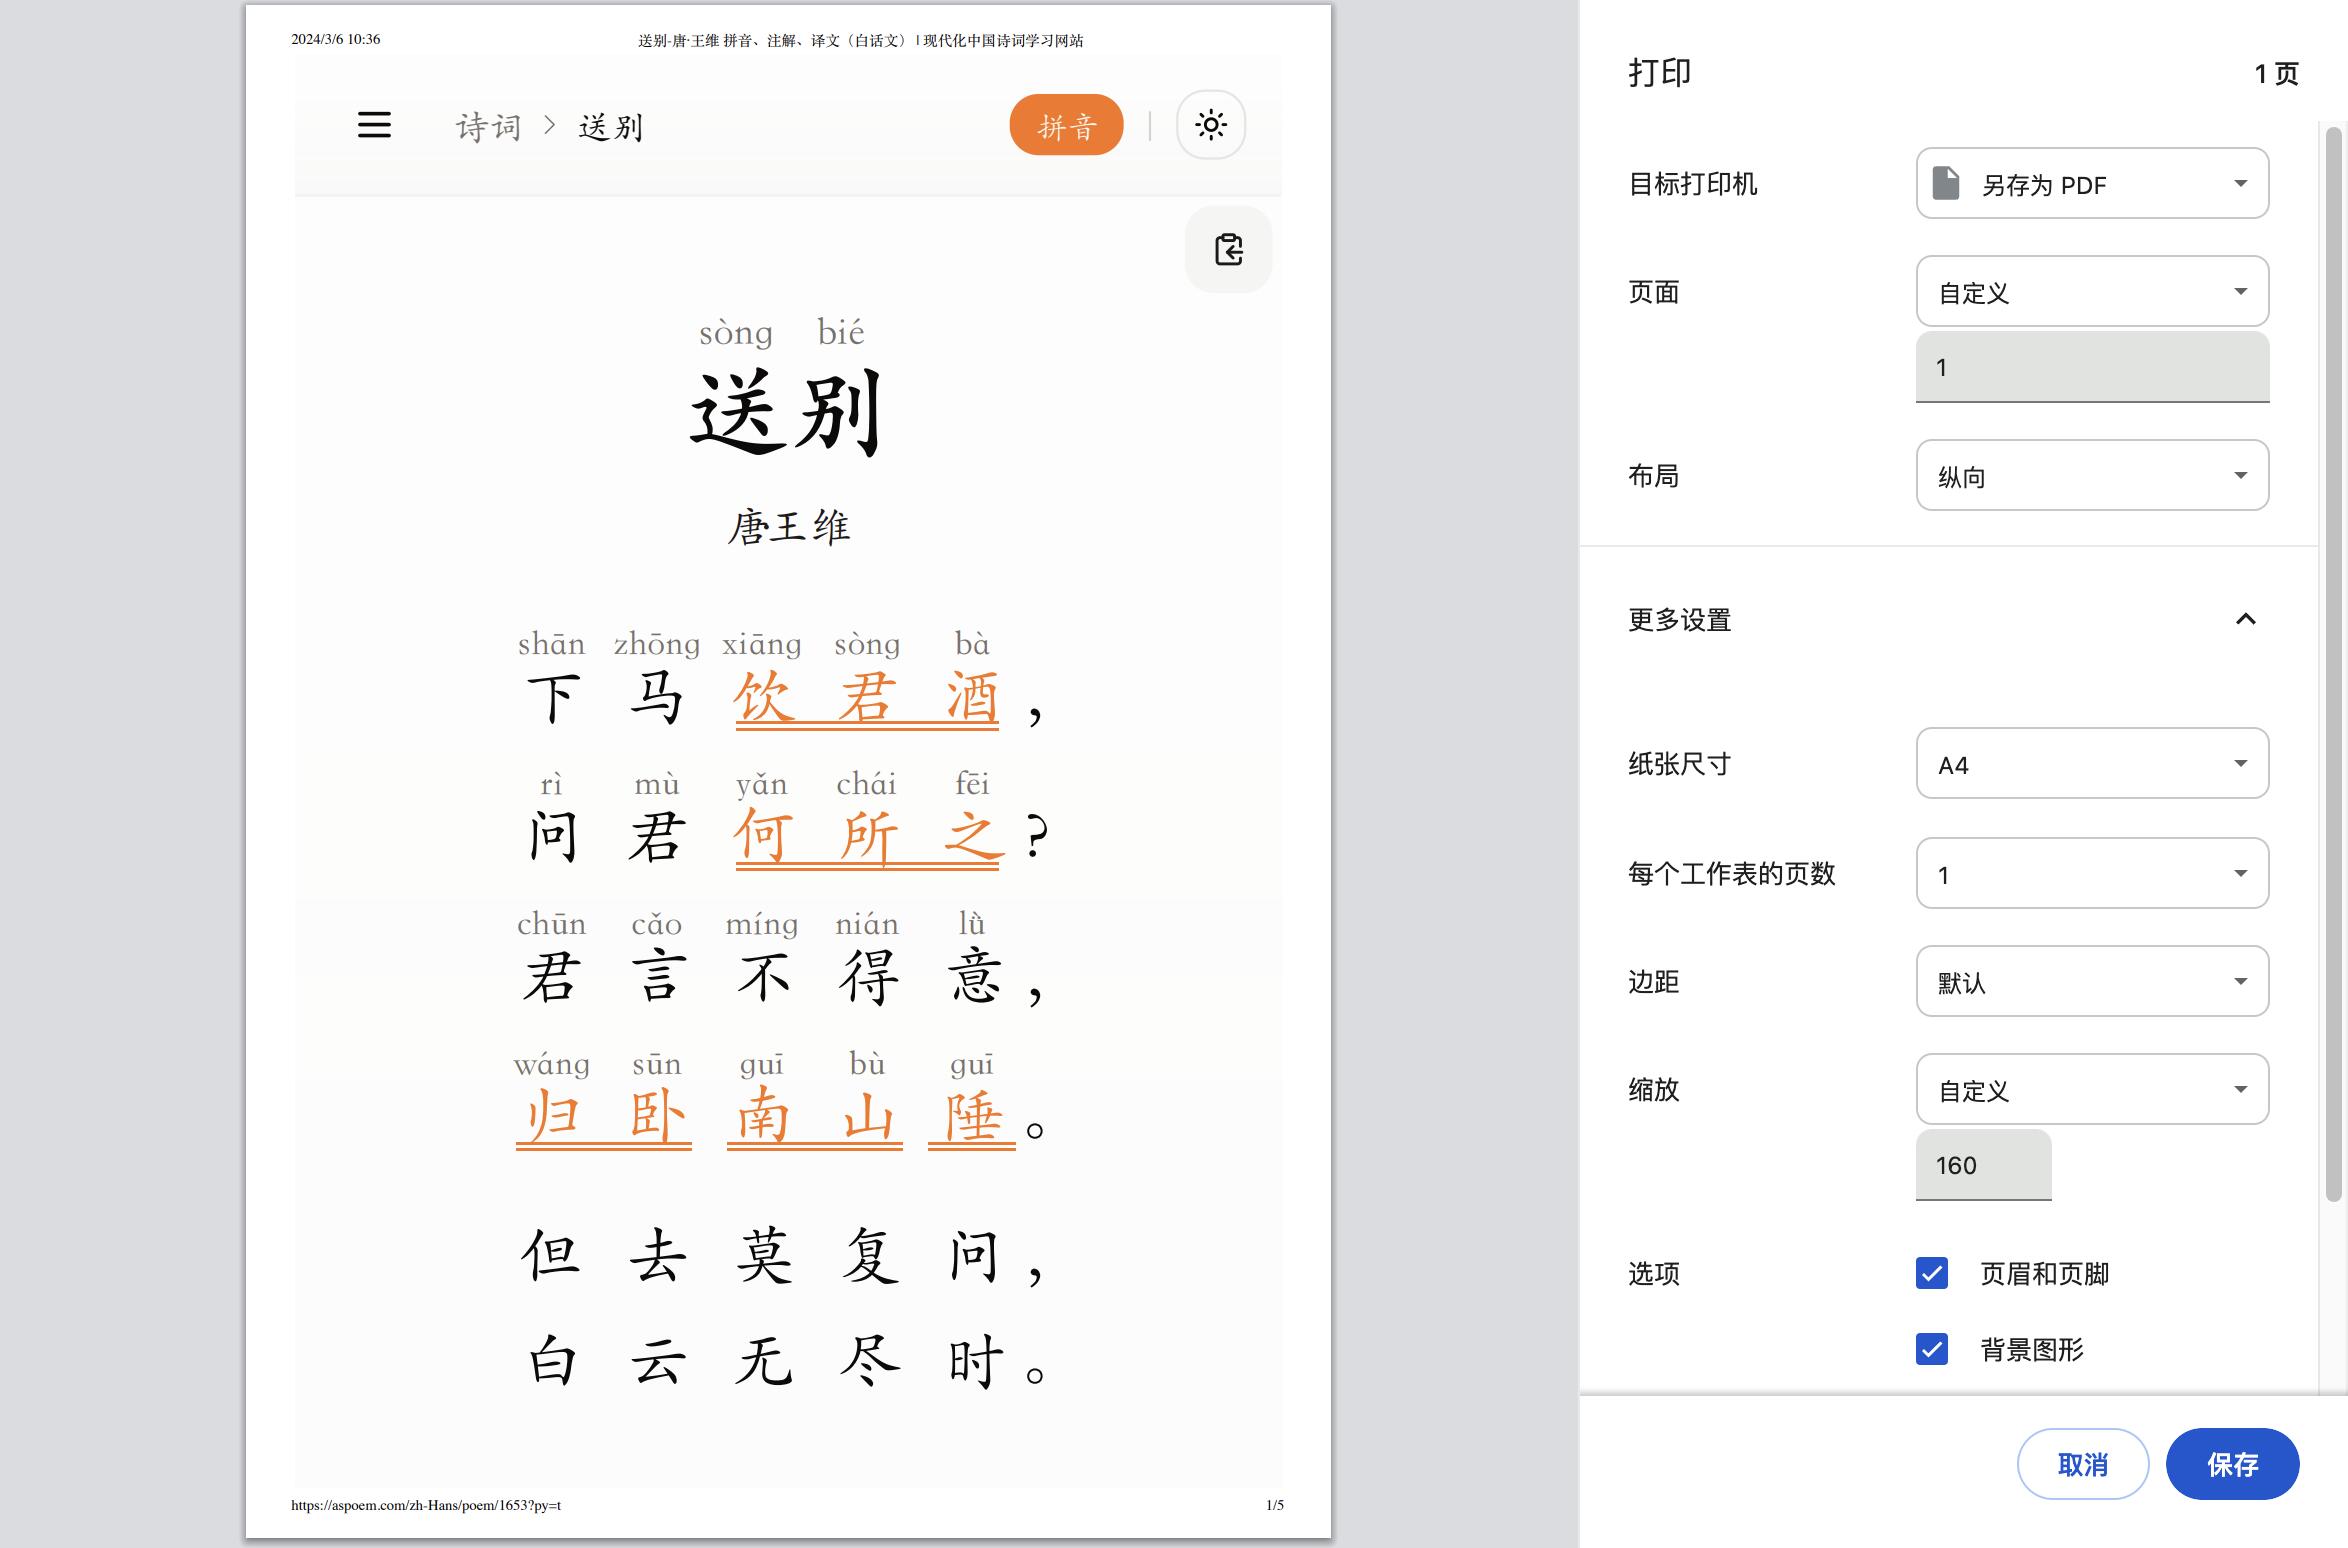
Task: Click the sun brightness theme icon
Action: pos(1211,125)
